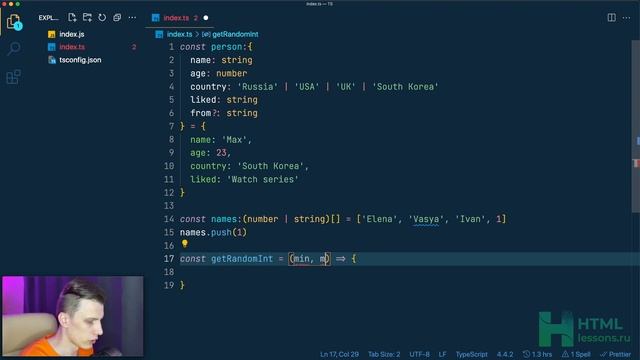Click the 'South Korea' text on line 10
The height and width of the screenshot is (360, 640).
[x=271, y=166]
